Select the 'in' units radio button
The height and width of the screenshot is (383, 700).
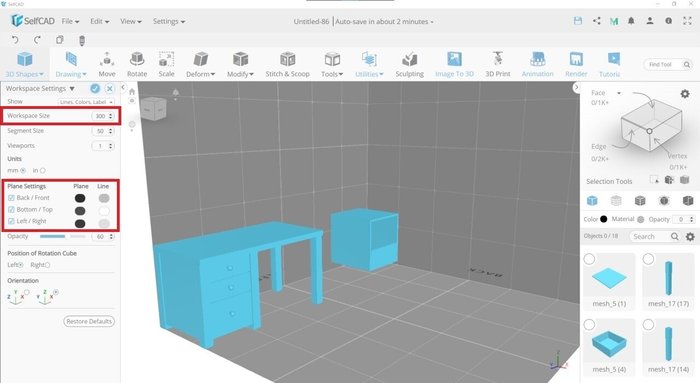point(43,171)
